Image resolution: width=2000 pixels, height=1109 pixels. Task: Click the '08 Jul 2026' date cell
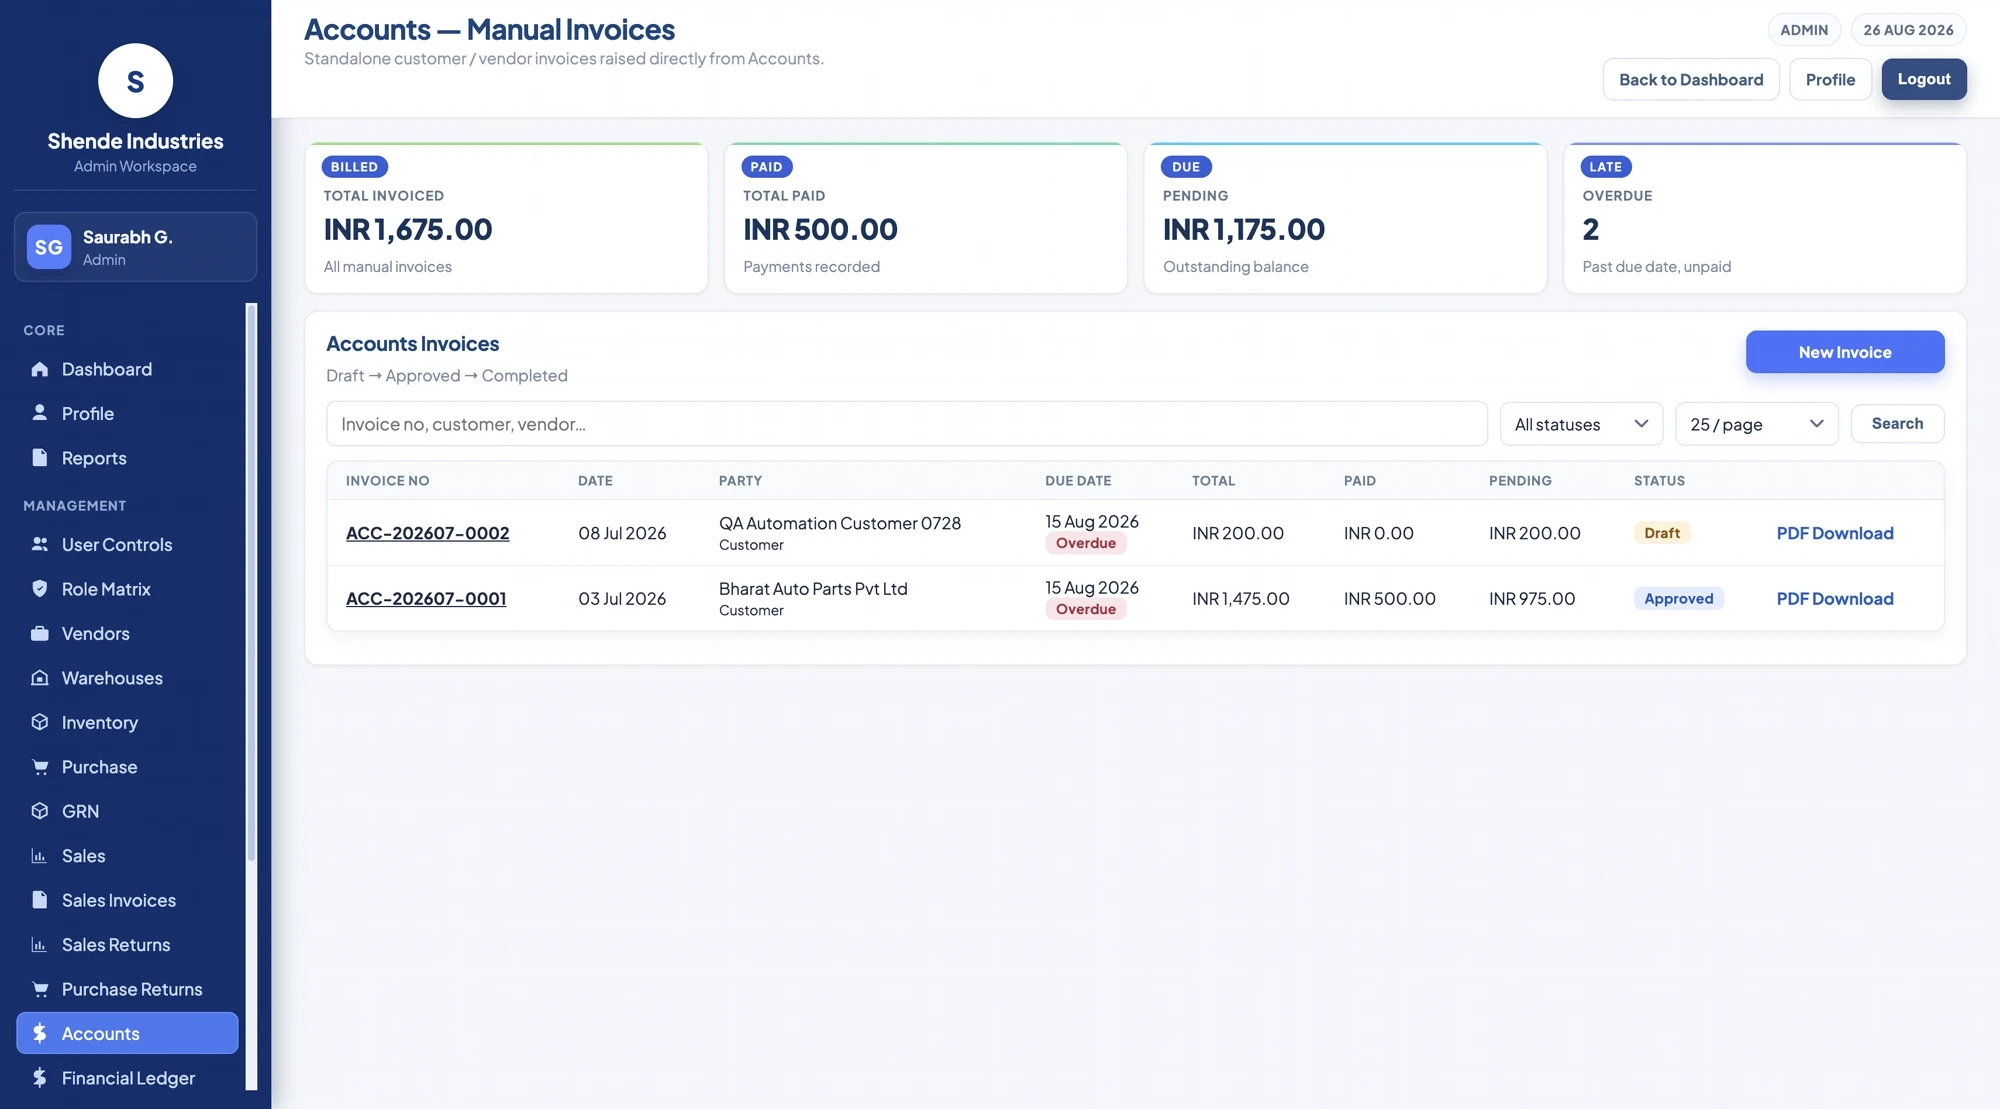coord(622,533)
